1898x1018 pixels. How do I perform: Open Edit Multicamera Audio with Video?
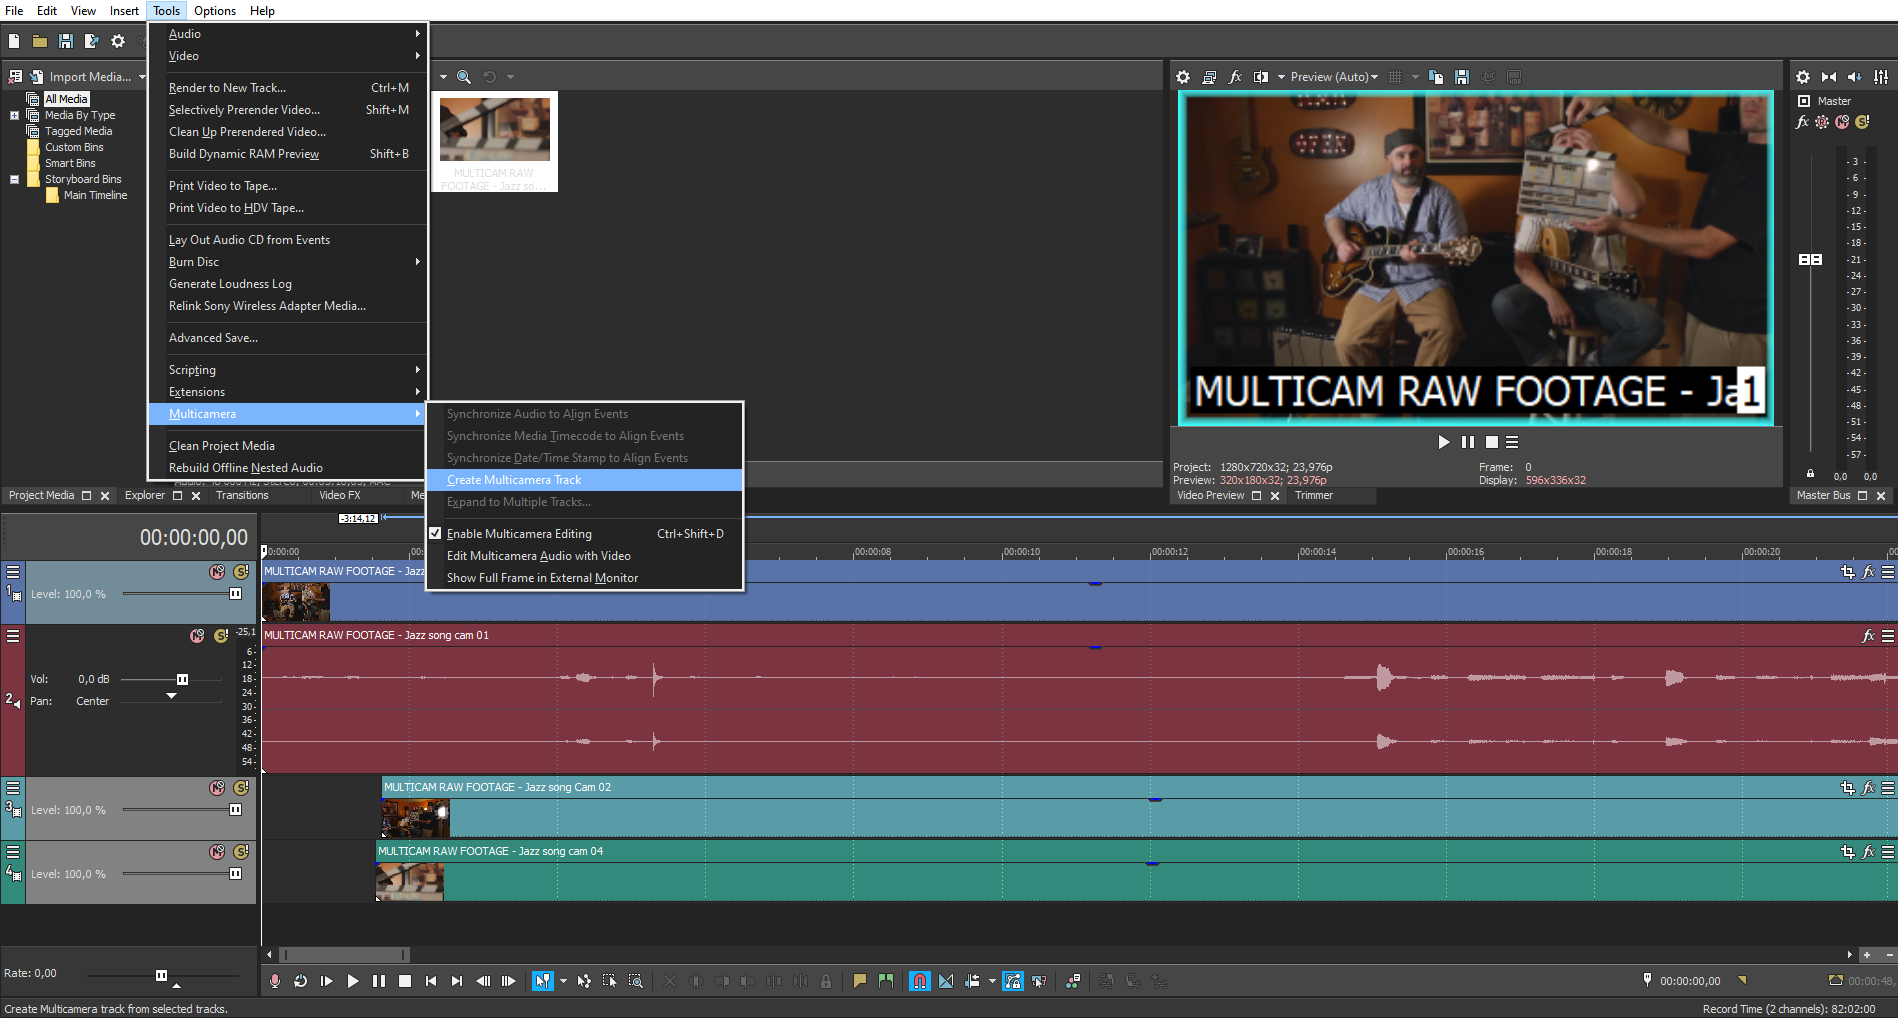click(x=538, y=556)
